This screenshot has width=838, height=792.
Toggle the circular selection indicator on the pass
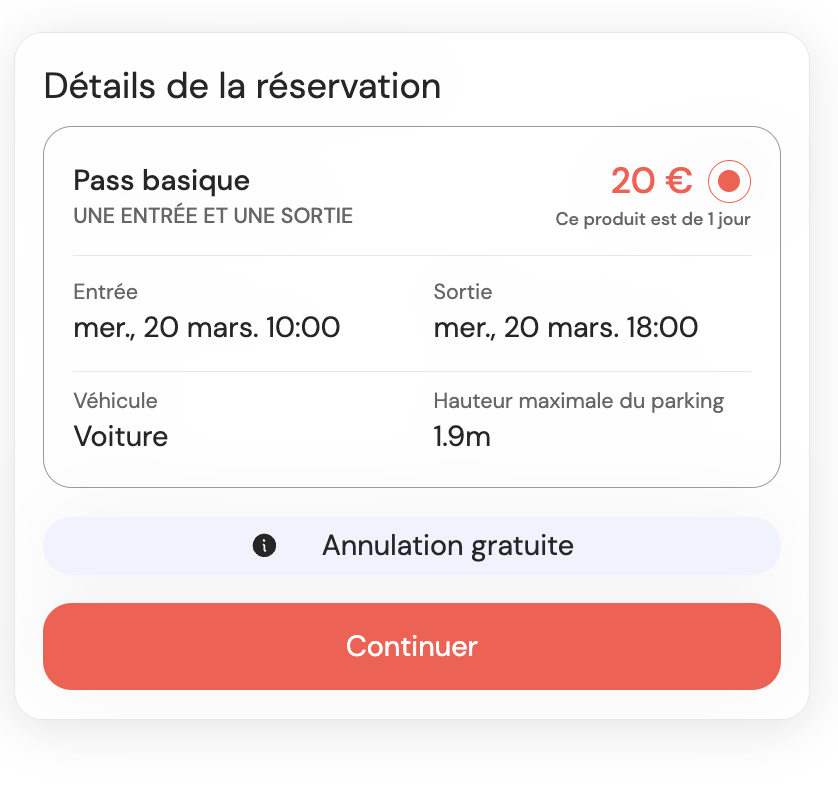click(x=729, y=181)
